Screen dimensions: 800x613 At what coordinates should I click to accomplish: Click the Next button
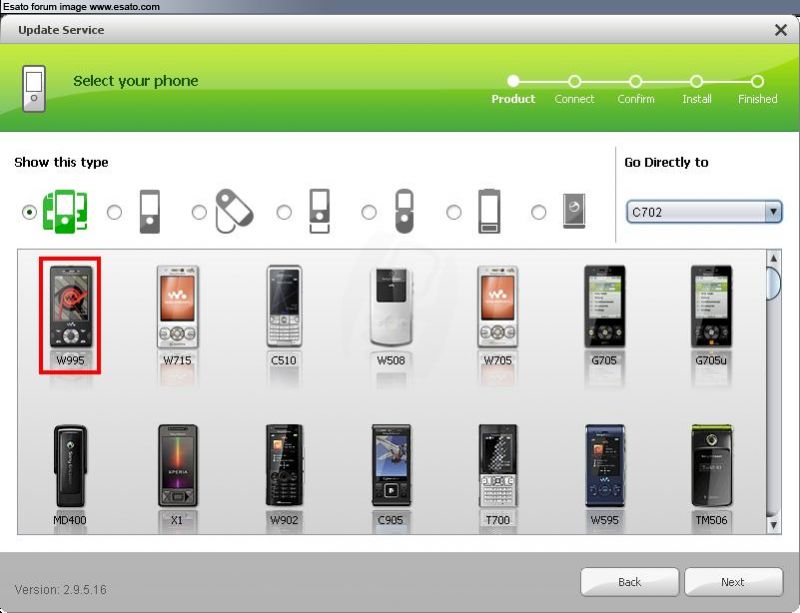tap(733, 582)
